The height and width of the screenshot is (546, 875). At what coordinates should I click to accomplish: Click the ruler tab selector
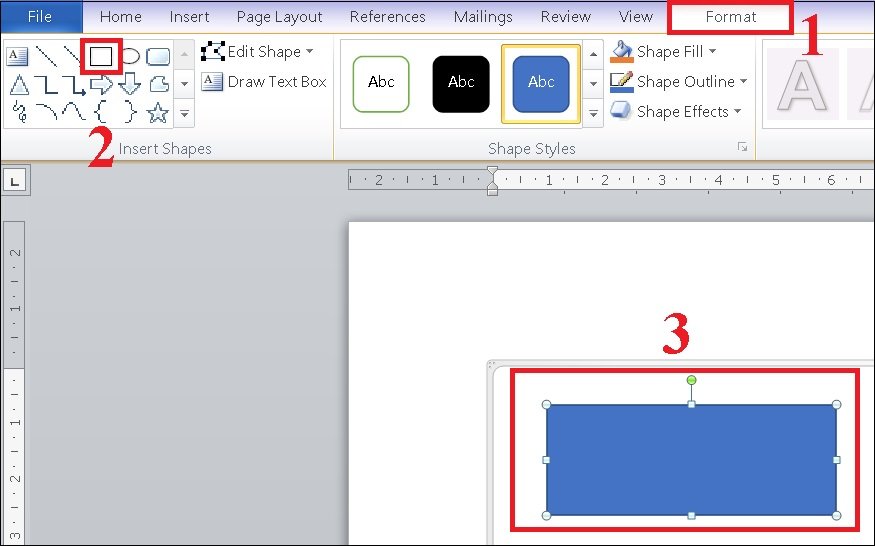pyautogui.click(x=15, y=180)
